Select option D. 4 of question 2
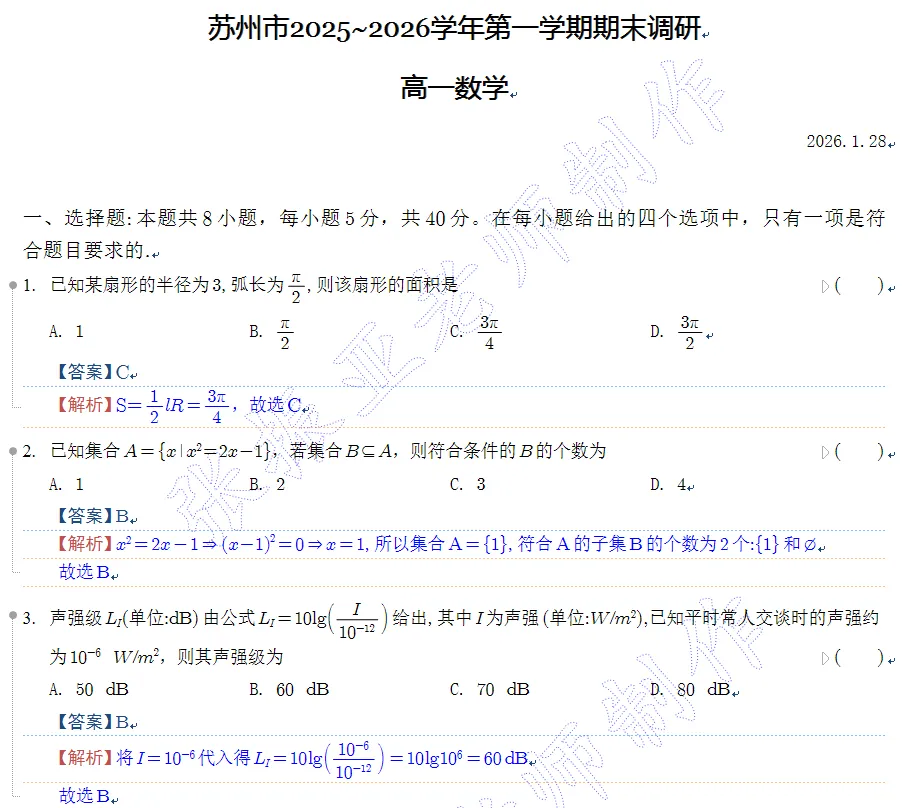This screenshot has width=904, height=808. coord(668,484)
